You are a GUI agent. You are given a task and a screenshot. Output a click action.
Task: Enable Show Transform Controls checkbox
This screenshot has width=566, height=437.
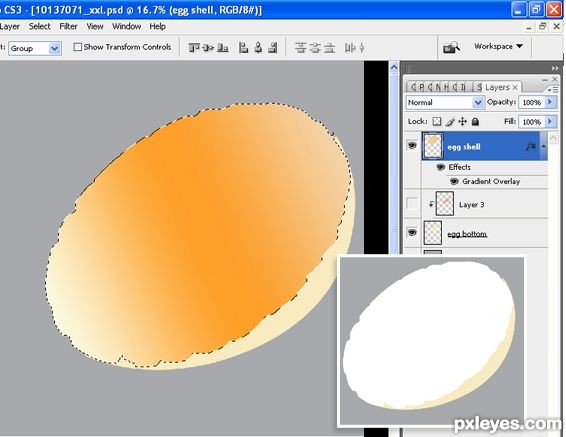click(x=77, y=47)
